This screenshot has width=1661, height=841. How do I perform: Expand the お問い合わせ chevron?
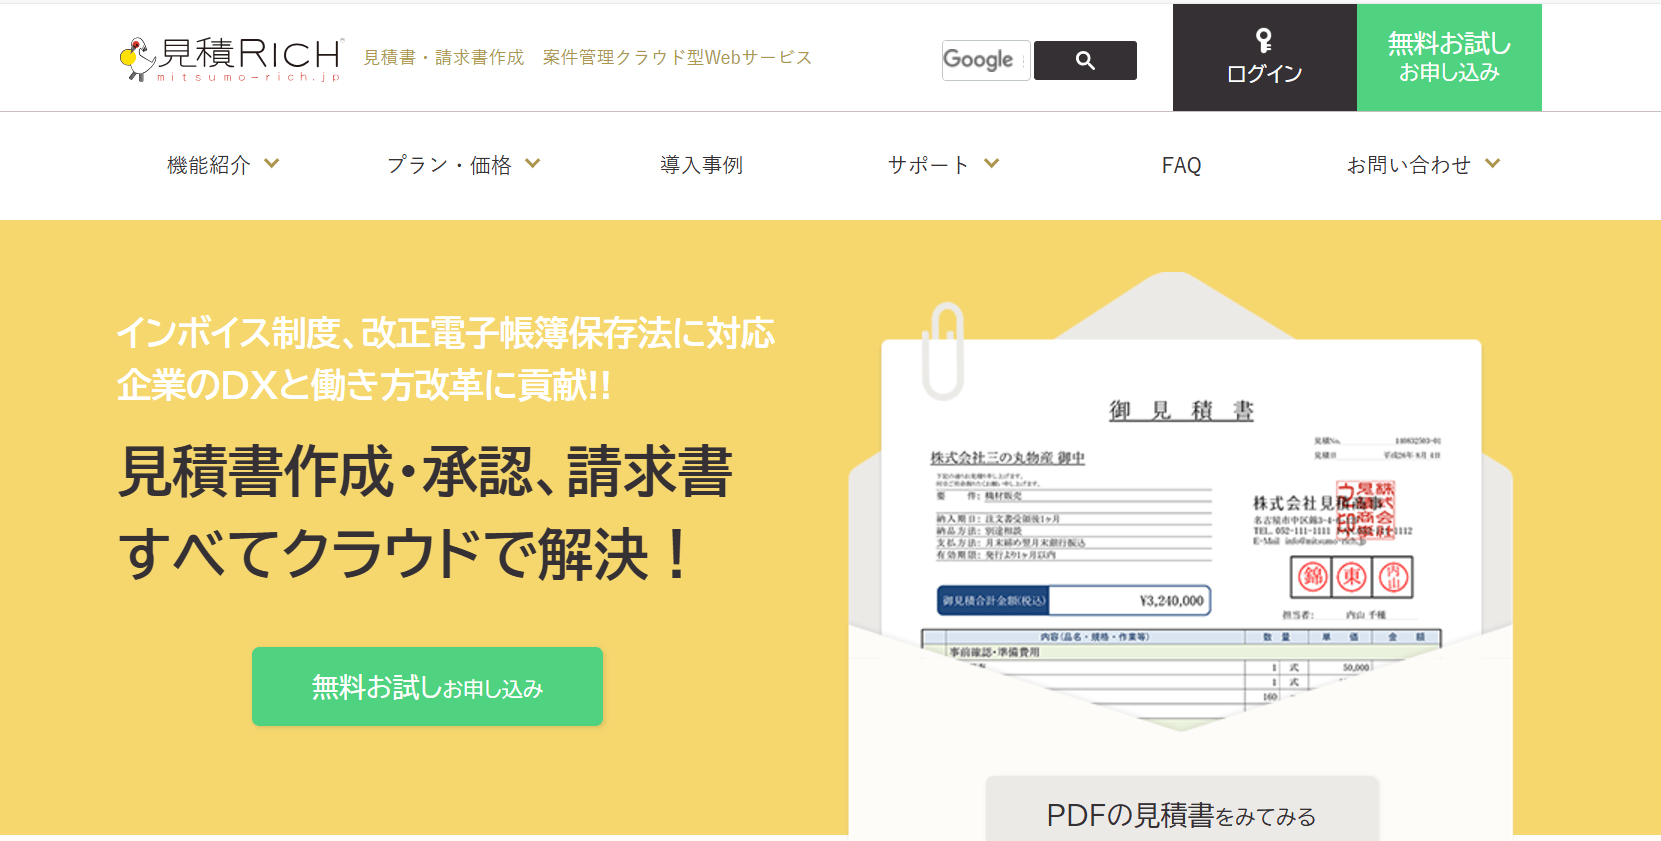pos(1493,164)
